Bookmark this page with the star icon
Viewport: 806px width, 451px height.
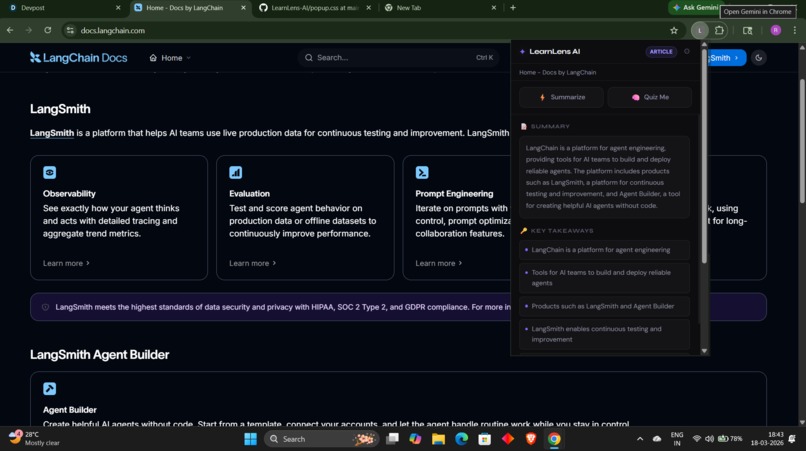(674, 30)
